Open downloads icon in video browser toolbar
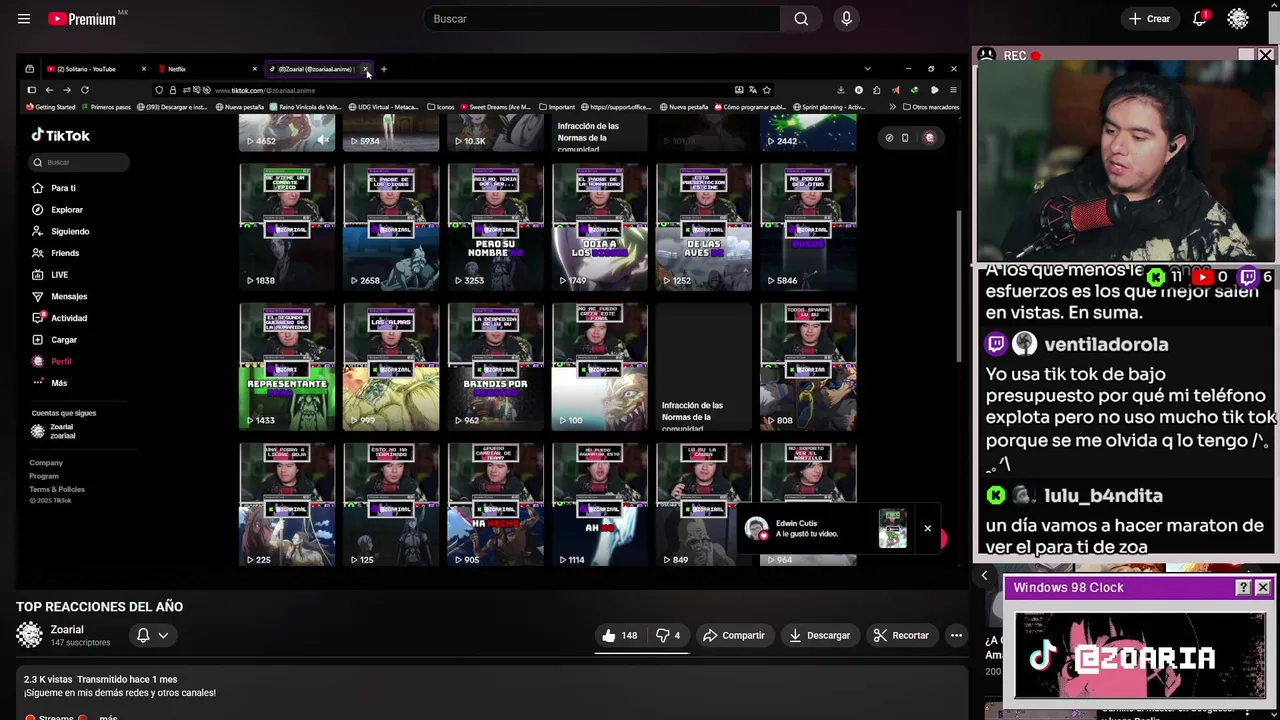Image resolution: width=1280 pixels, height=720 pixels. [x=840, y=90]
